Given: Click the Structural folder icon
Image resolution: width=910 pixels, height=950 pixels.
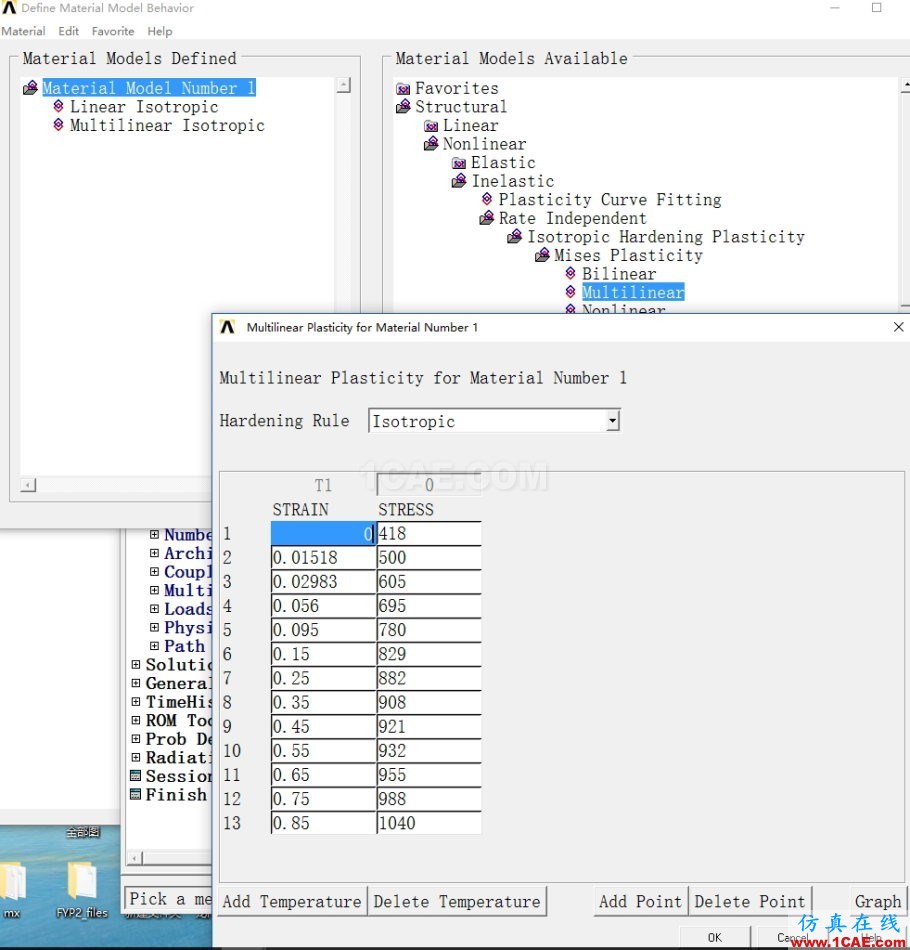Looking at the screenshot, I should (403, 107).
